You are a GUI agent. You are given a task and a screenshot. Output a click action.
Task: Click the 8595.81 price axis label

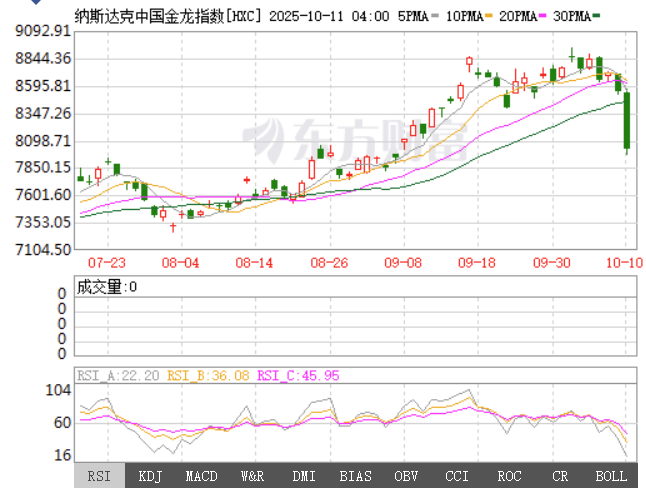[43, 86]
